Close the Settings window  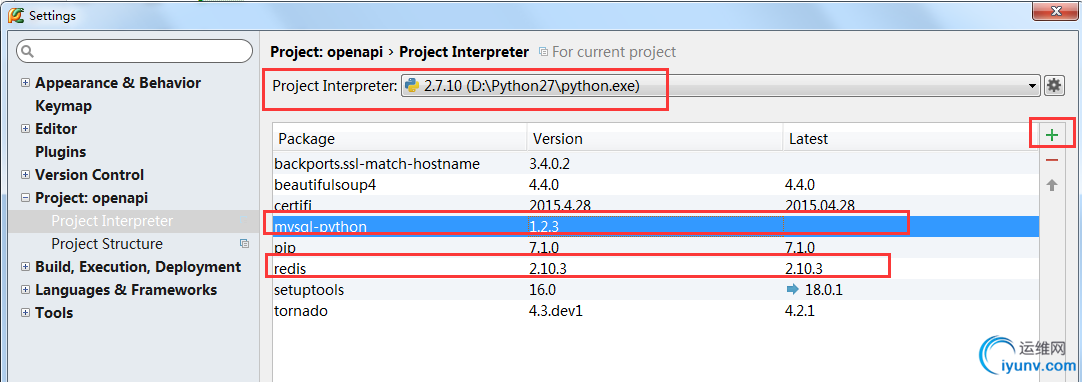1054,10
